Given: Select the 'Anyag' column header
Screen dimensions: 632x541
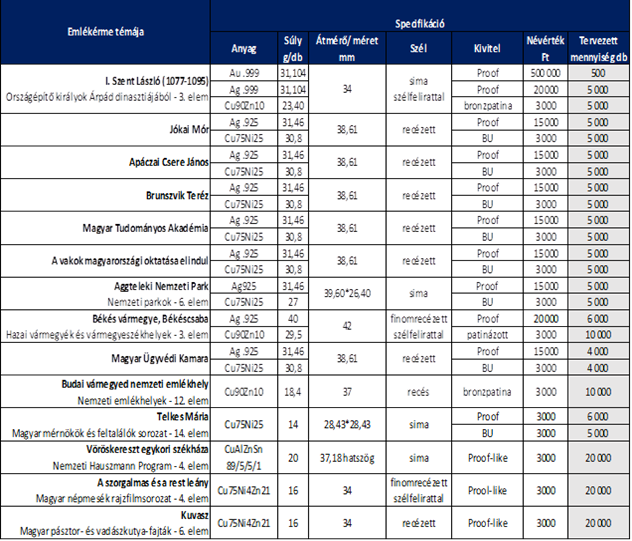Looking at the screenshot, I should pyautogui.click(x=244, y=48).
